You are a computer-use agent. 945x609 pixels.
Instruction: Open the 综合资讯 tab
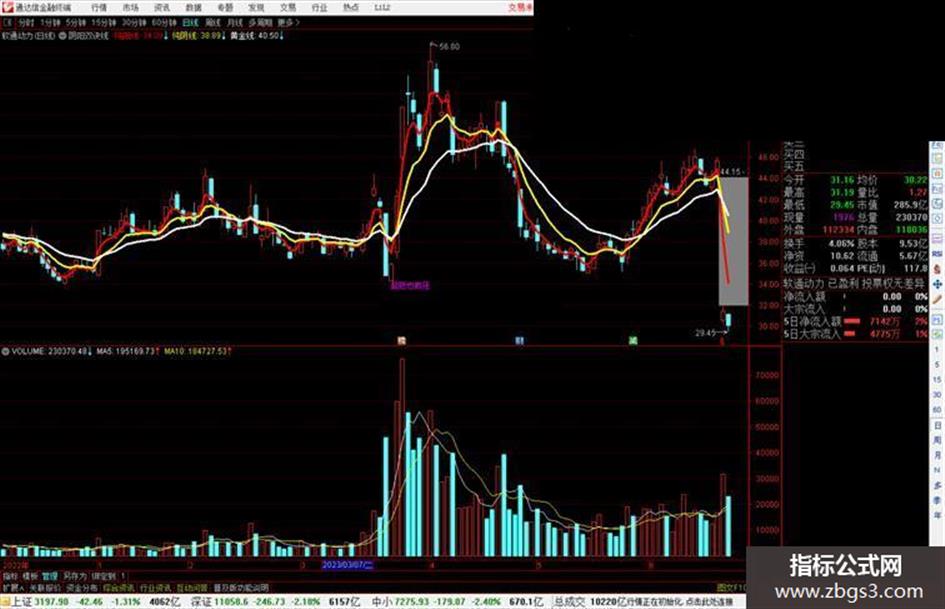point(119,587)
